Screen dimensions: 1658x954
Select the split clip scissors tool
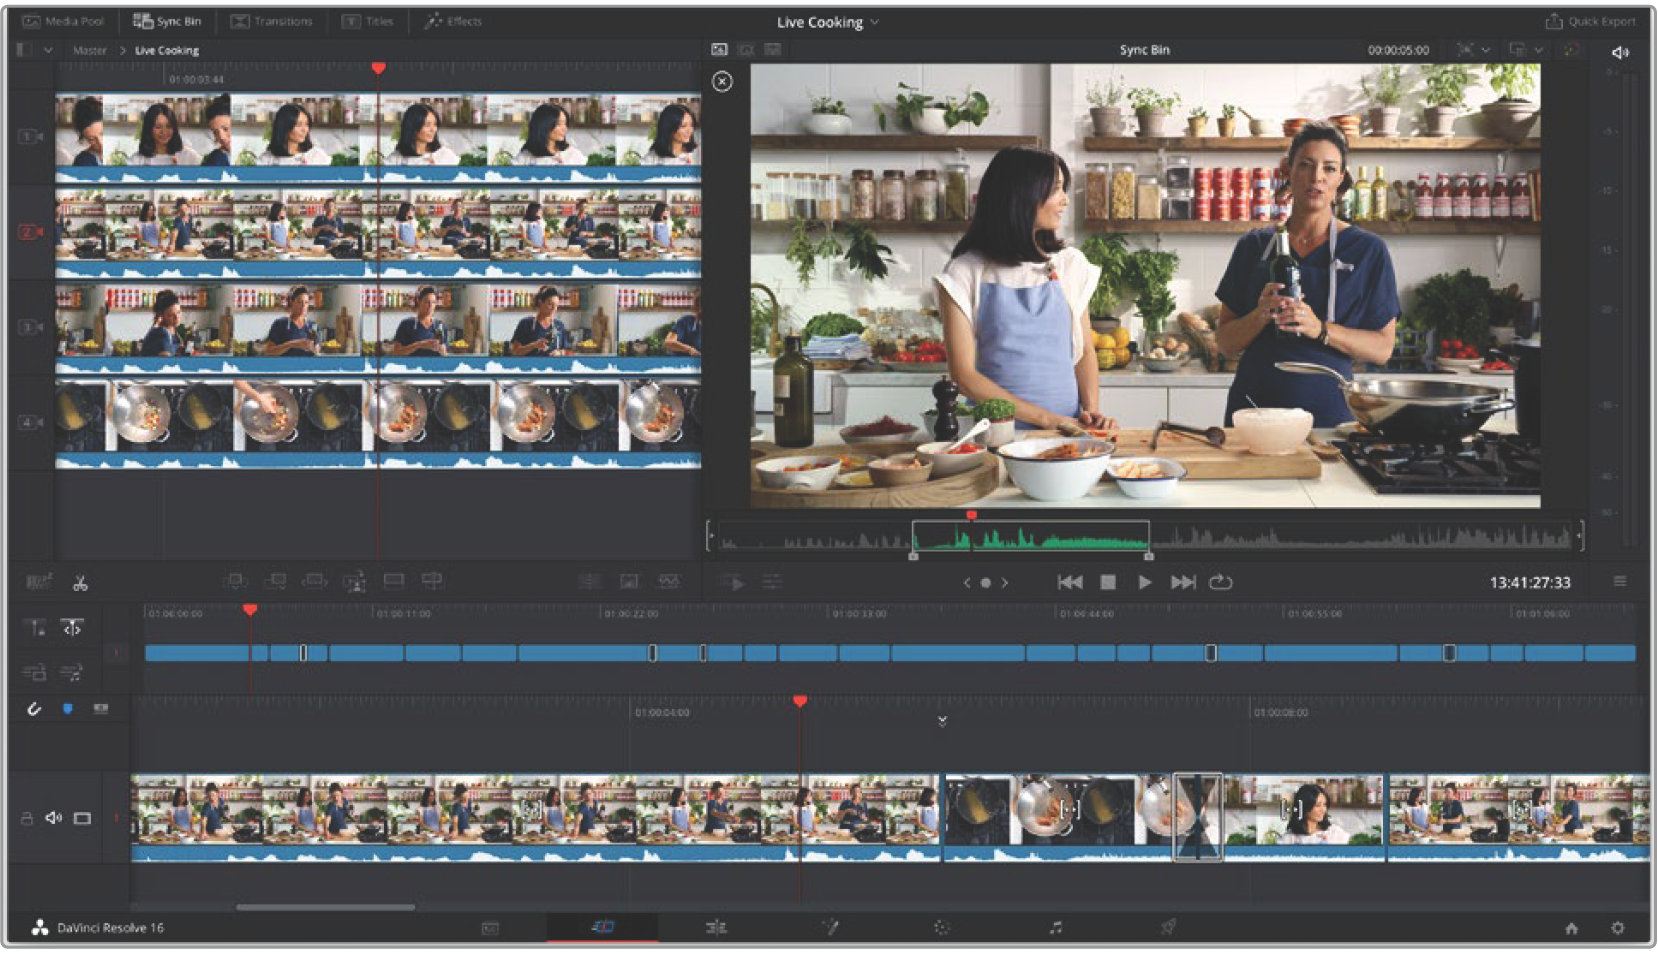point(80,583)
